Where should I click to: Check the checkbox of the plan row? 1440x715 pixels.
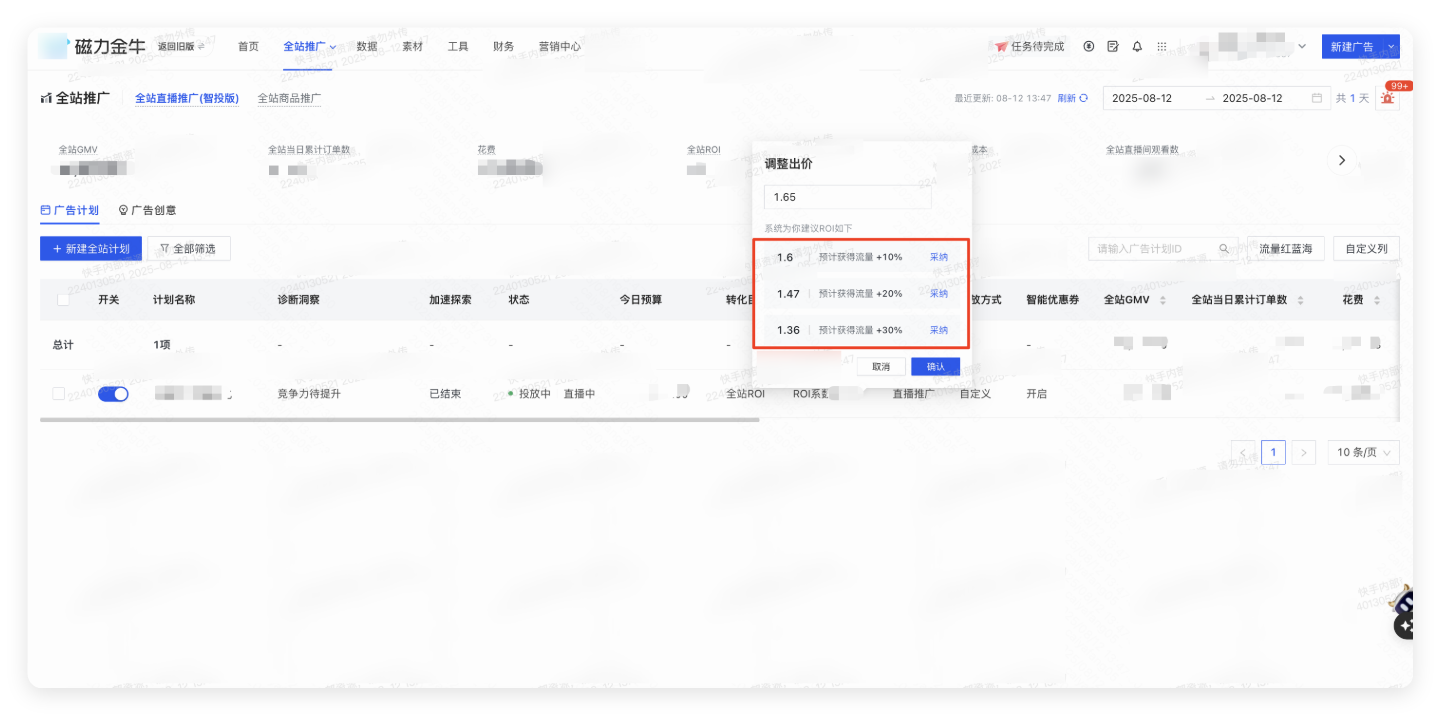58,394
